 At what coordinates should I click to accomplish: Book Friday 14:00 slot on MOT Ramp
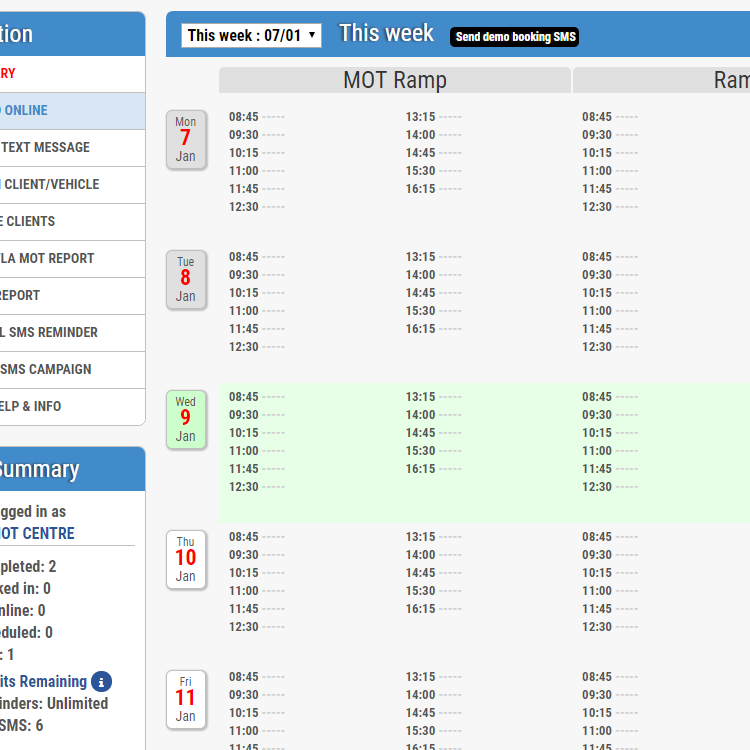[x=434, y=695]
